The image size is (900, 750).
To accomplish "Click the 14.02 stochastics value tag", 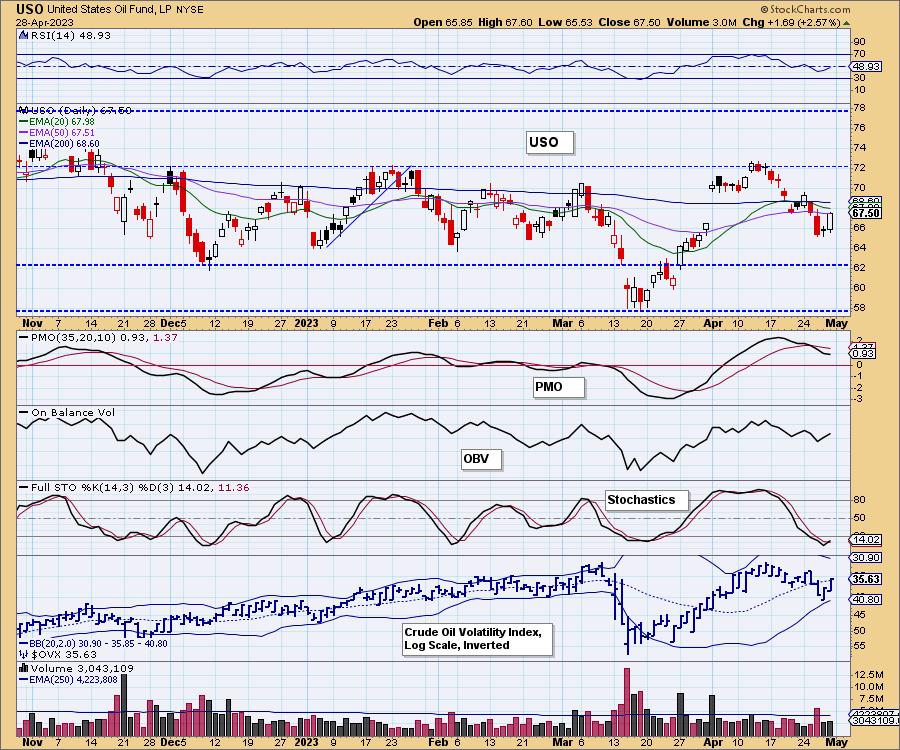I will click(x=866, y=539).
